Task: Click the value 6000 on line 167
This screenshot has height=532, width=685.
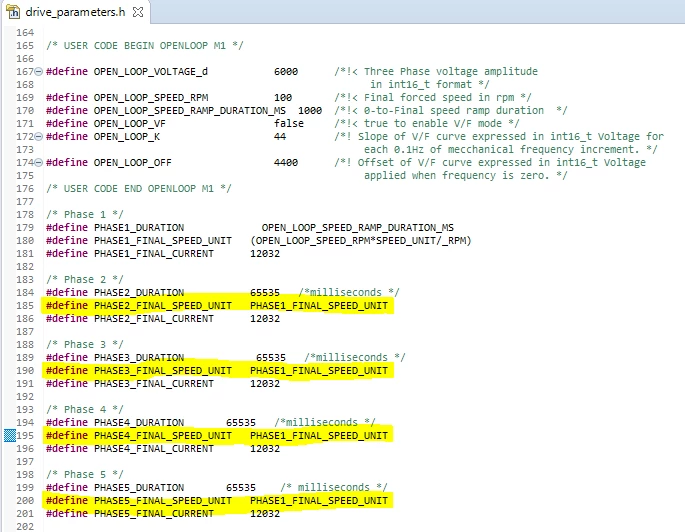Action: (286, 71)
